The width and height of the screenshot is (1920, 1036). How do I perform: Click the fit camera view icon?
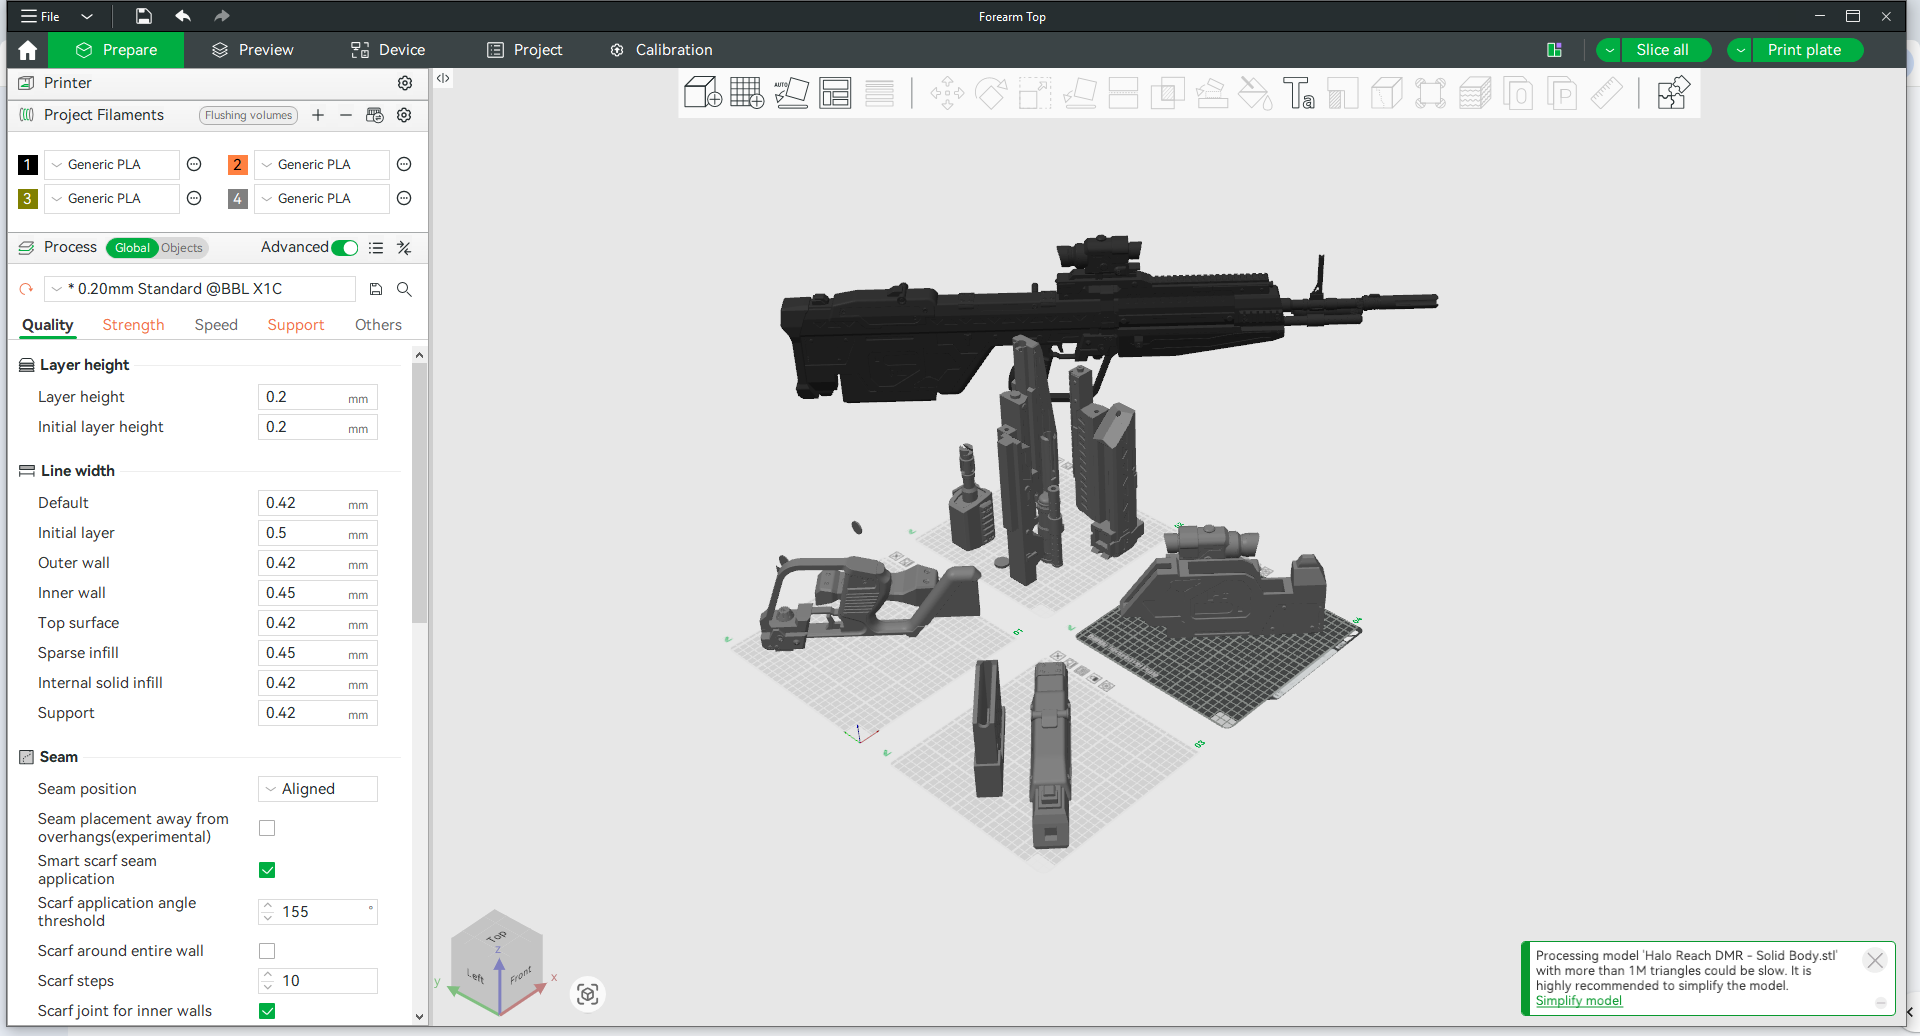coord(588,994)
